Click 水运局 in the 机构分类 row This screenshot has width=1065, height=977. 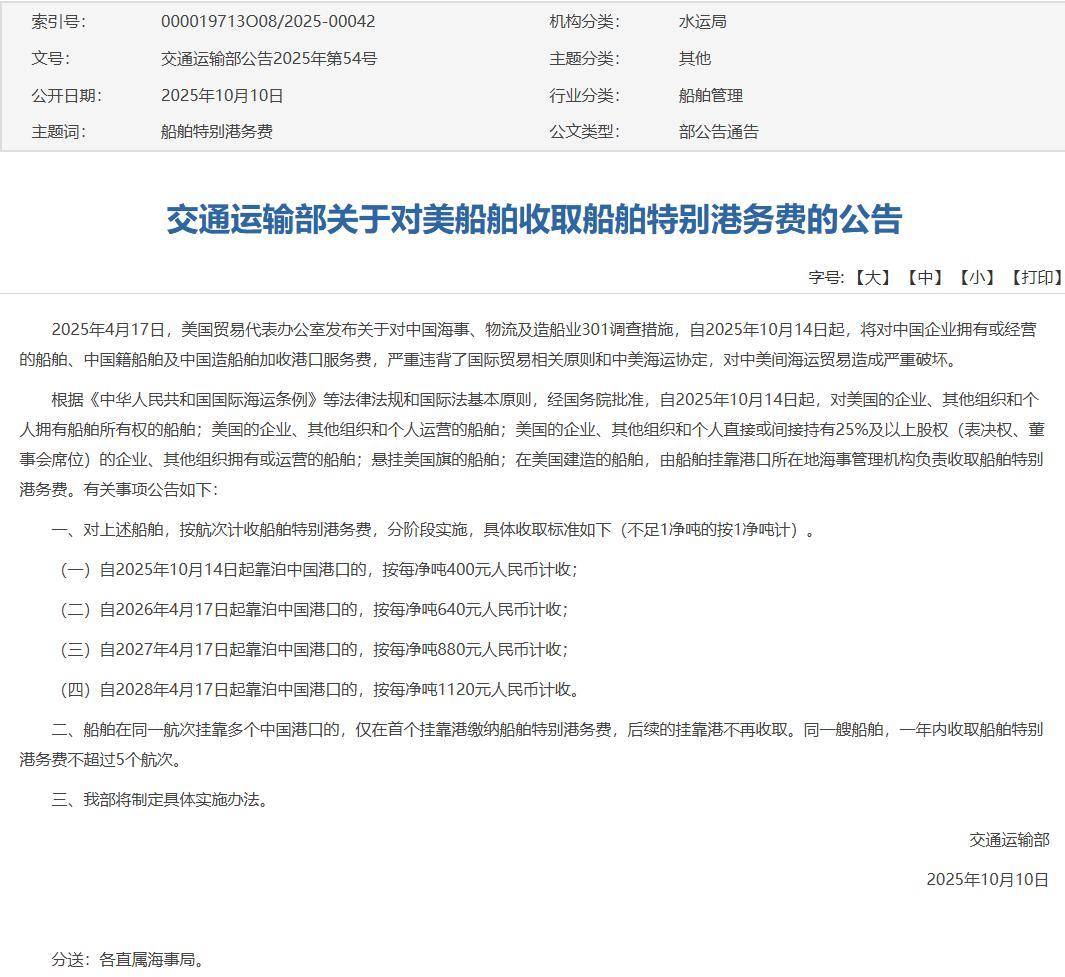702,21
